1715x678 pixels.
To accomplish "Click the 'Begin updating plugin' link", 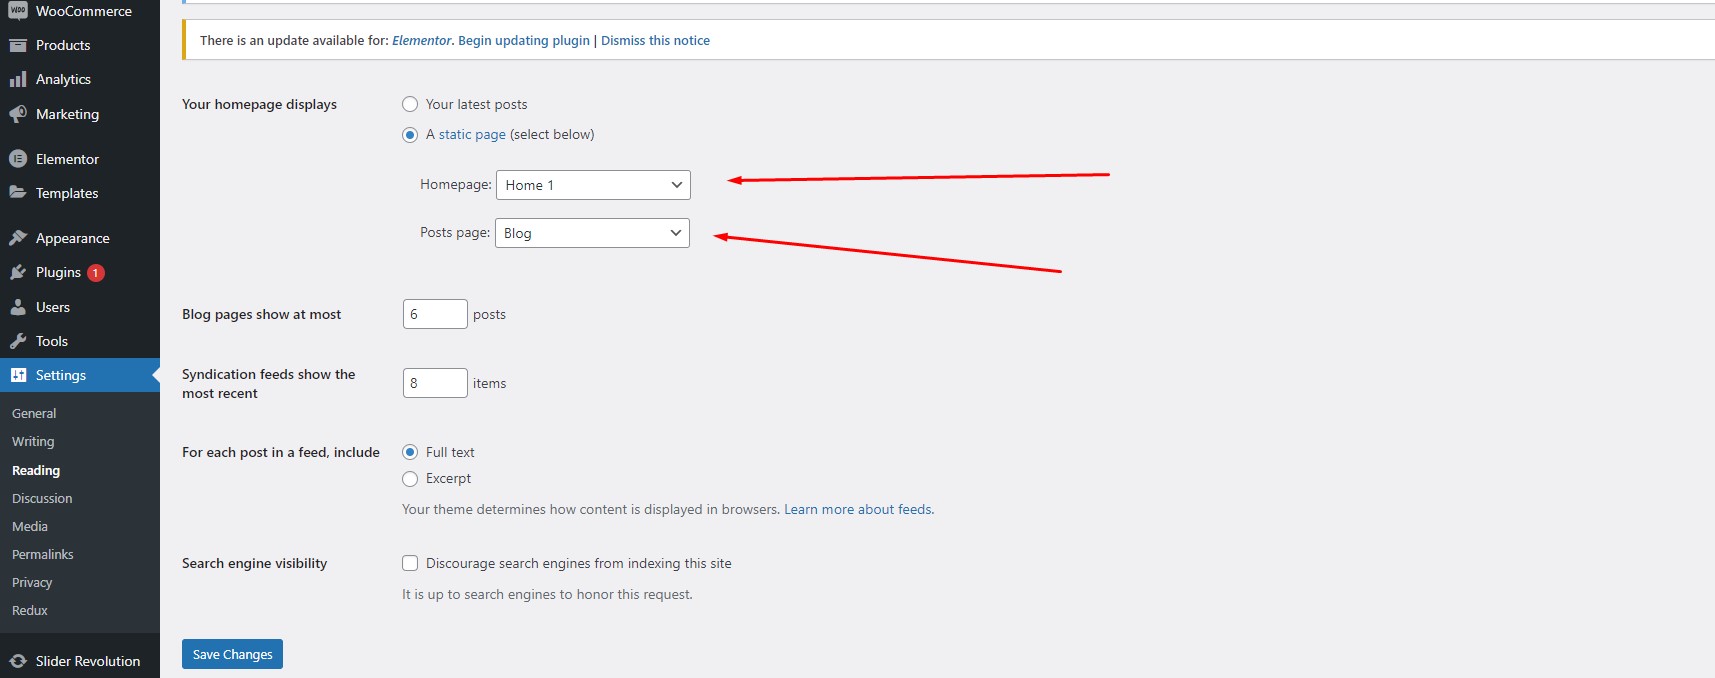I will coord(523,41).
